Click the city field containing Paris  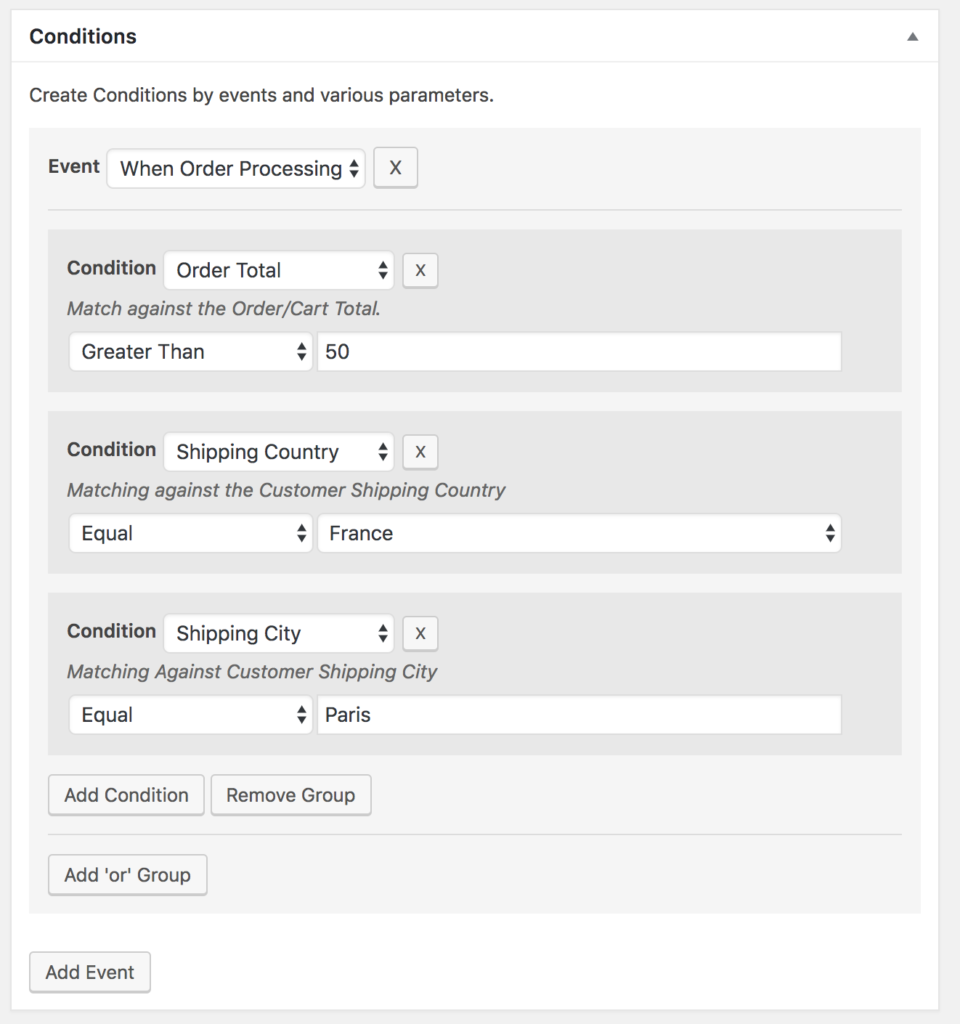pos(578,715)
